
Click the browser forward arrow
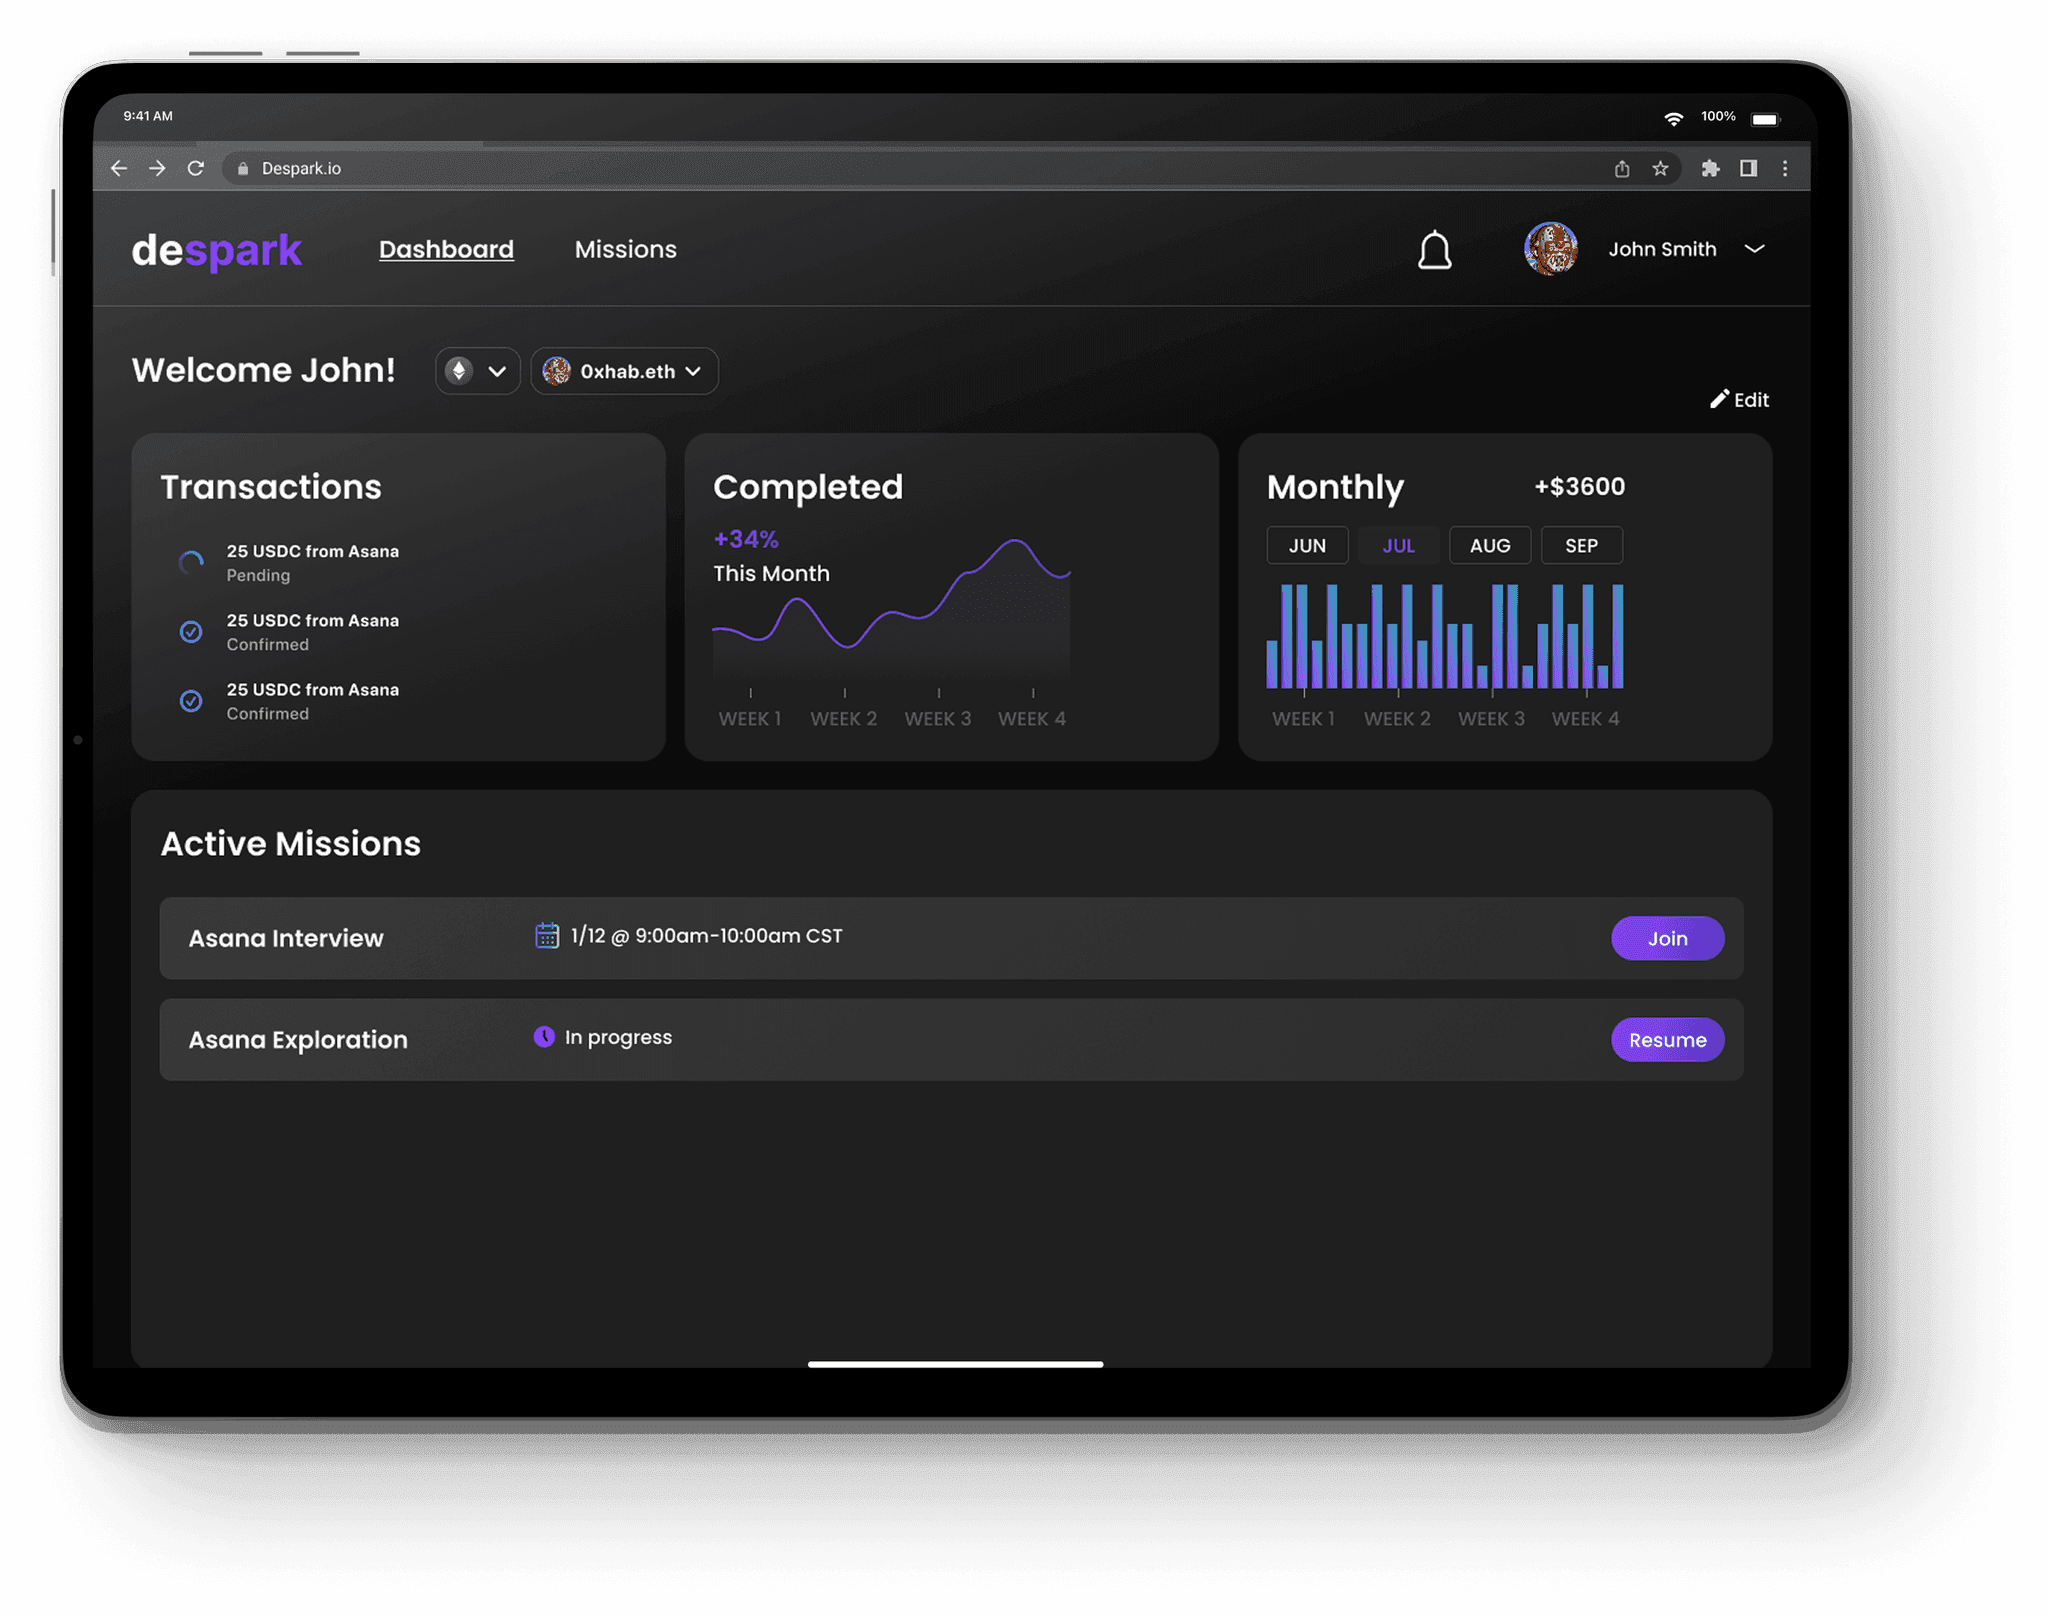pos(157,168)
